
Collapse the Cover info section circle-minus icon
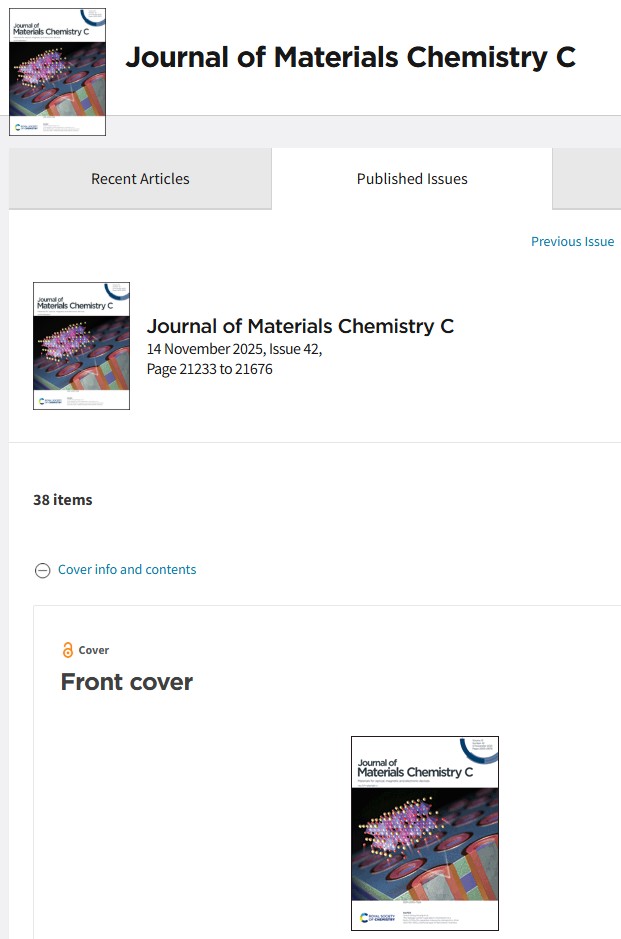(43, 570)
